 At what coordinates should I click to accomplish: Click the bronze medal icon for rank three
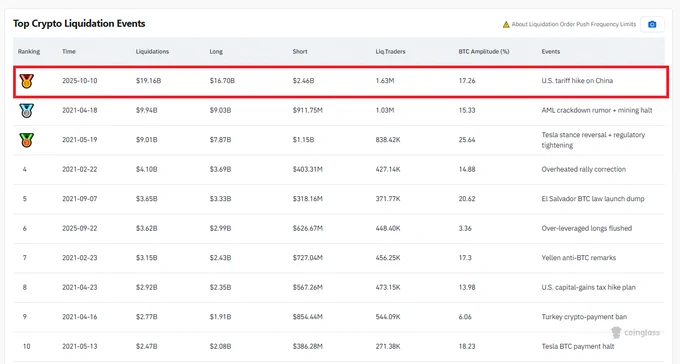coord(26,140)
